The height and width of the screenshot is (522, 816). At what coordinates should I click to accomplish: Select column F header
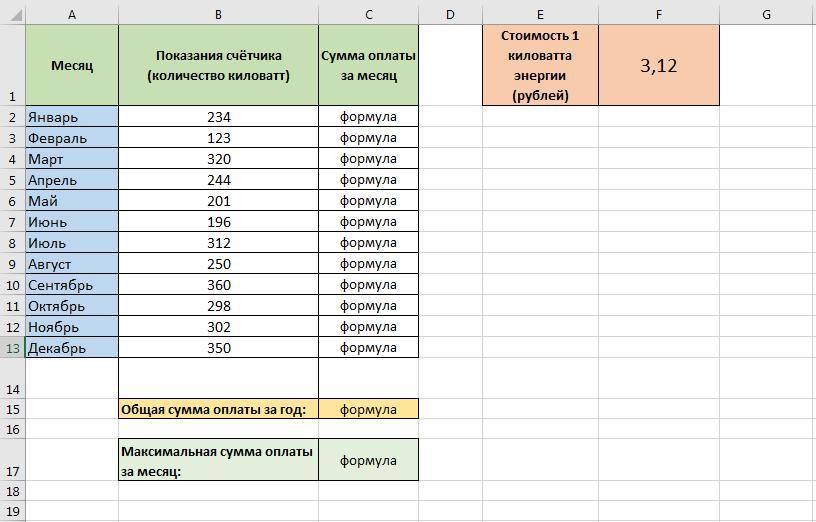[x=659, y=15]
